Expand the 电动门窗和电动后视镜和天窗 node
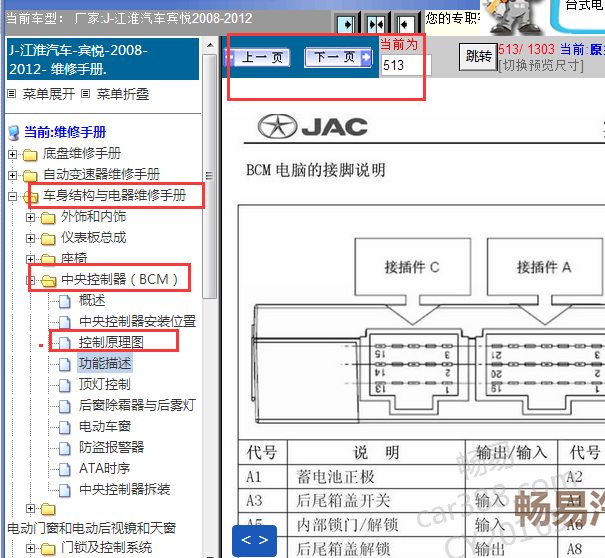Screen dimensions: 605x558 [x=30, y=509]
